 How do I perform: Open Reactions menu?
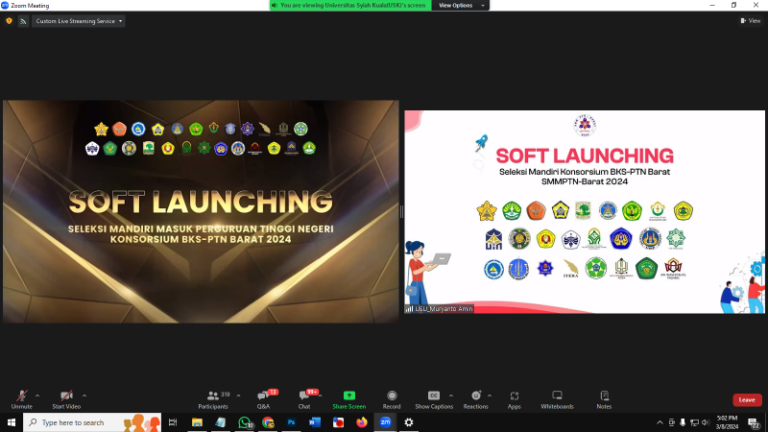[476, 399]
